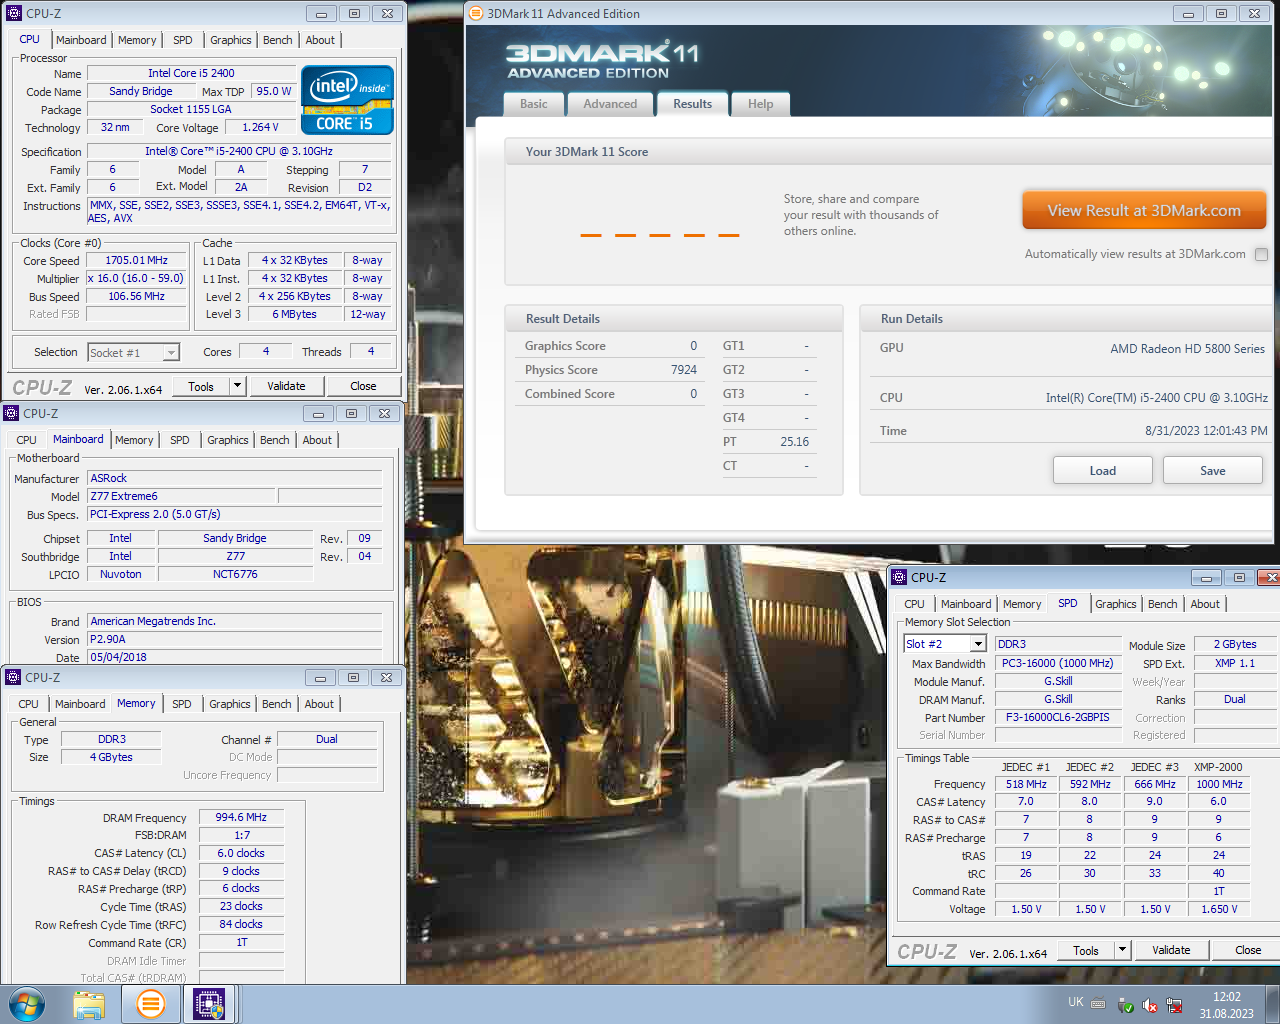Click the keyboard icon in the system tray
1280x1024 pixels.
(1098, 1004)
